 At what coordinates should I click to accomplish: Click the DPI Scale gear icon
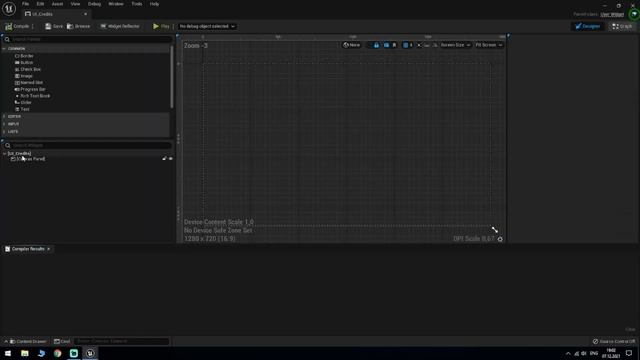pos(500,239)
